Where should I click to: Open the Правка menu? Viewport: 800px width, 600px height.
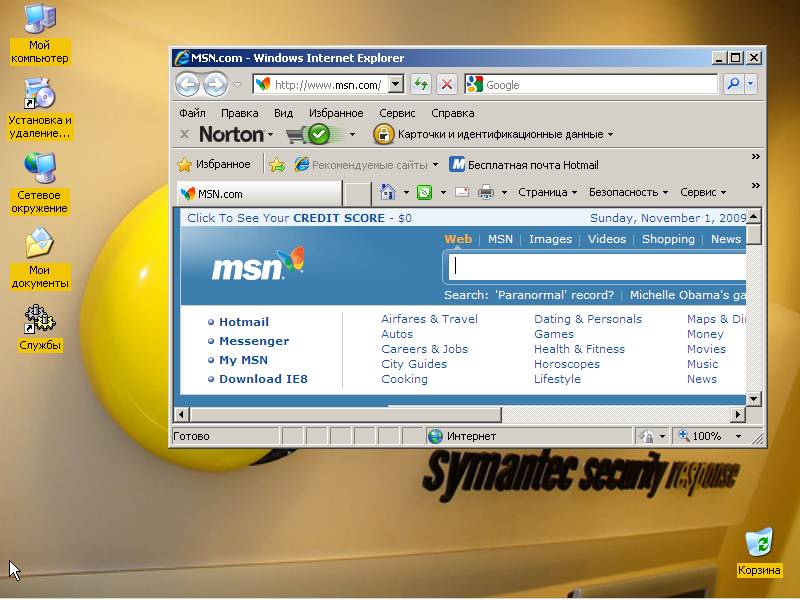click(x=239, y=113)
